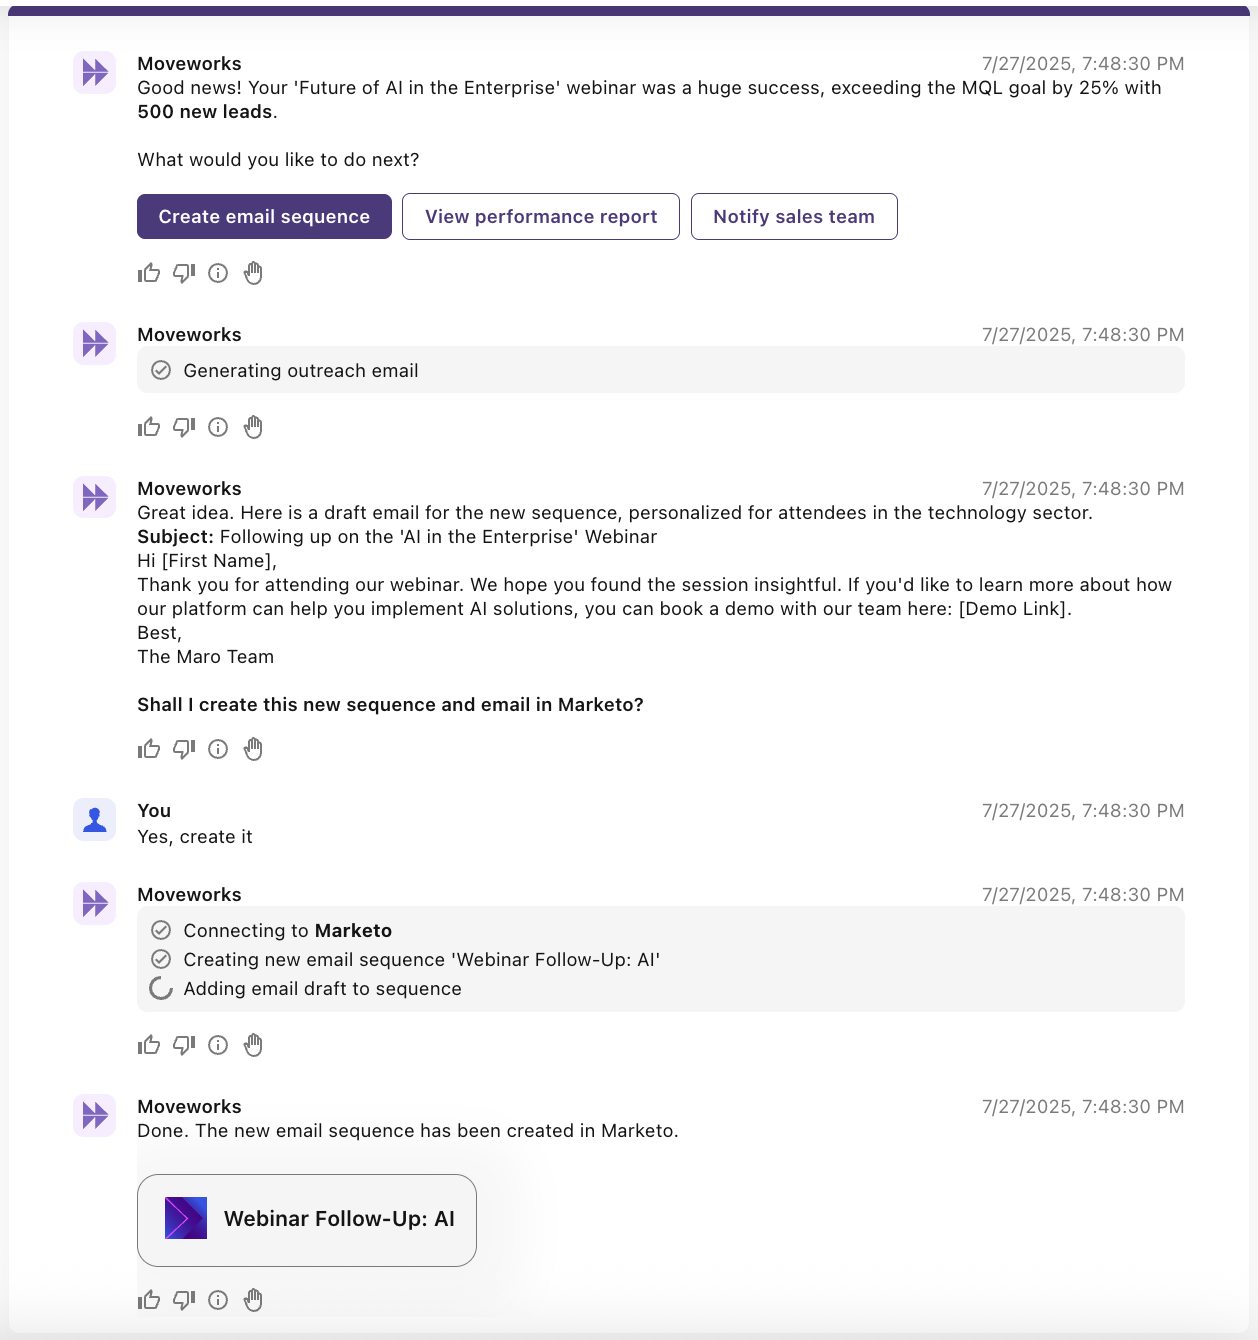This screenshot has width=1258, height=1340.
Task: Open the Webinar Follow-Up: AI card
Action: pyautogui.click(x=307, y=1219)
